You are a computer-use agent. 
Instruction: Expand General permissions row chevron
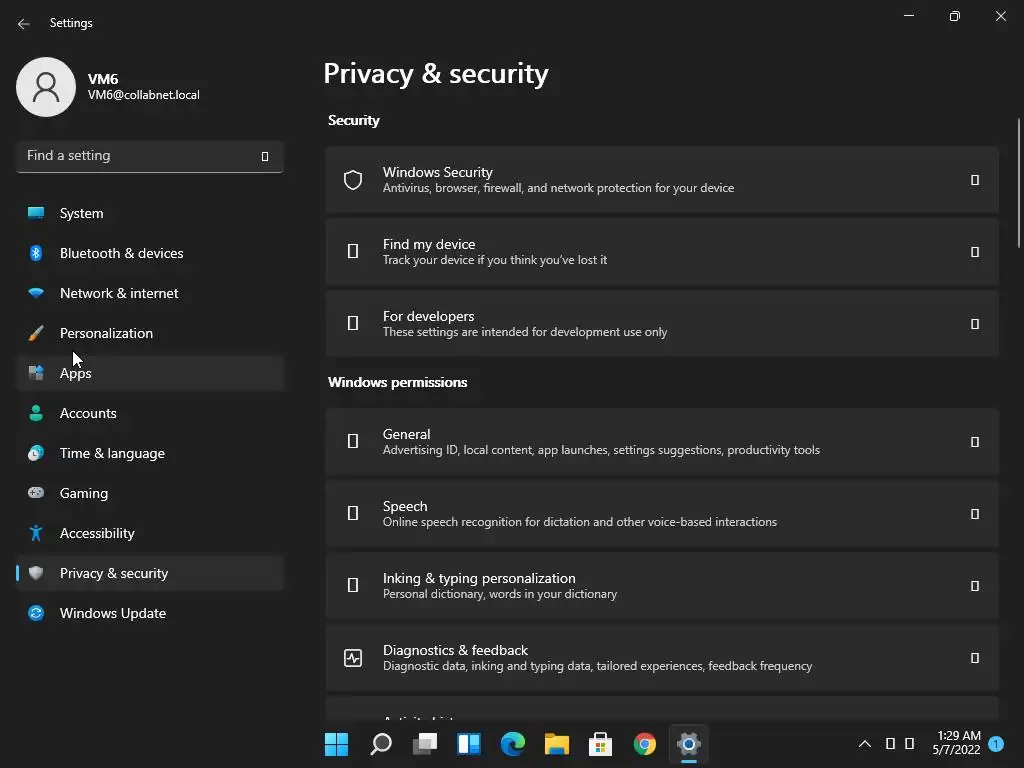(x=974, y=441)
